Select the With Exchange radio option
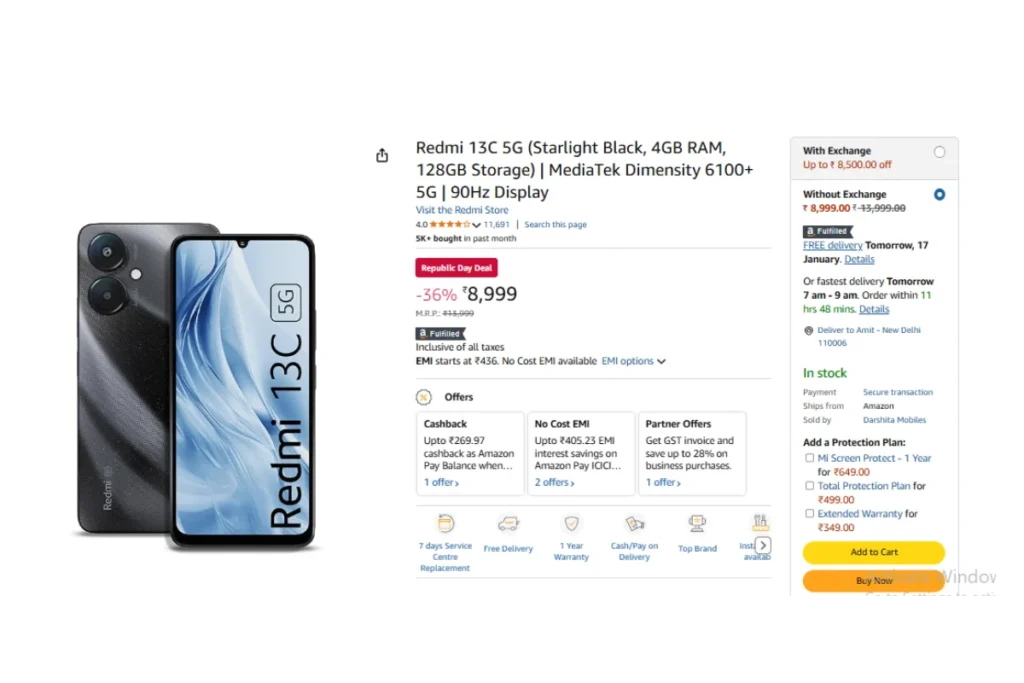The height and width of the screenshot is (683, 1024). (939, 152)
